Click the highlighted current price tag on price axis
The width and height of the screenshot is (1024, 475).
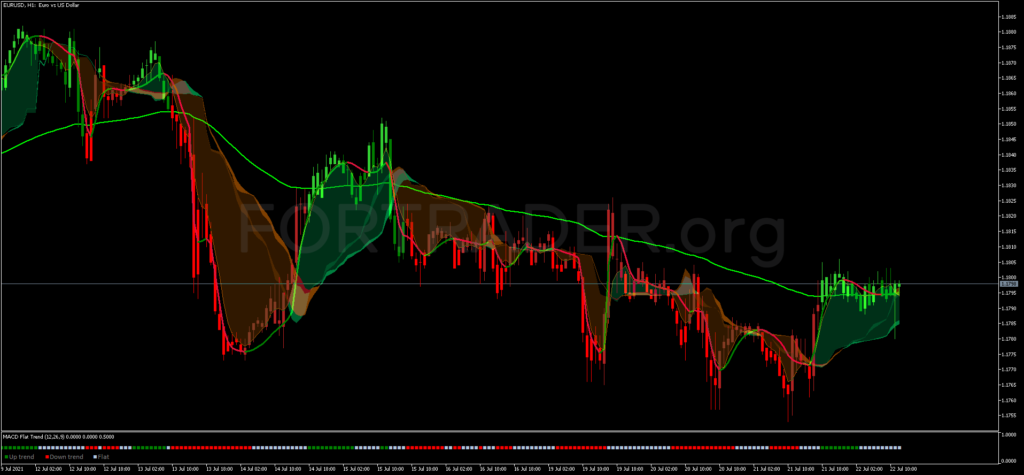tap(1011, 284)
